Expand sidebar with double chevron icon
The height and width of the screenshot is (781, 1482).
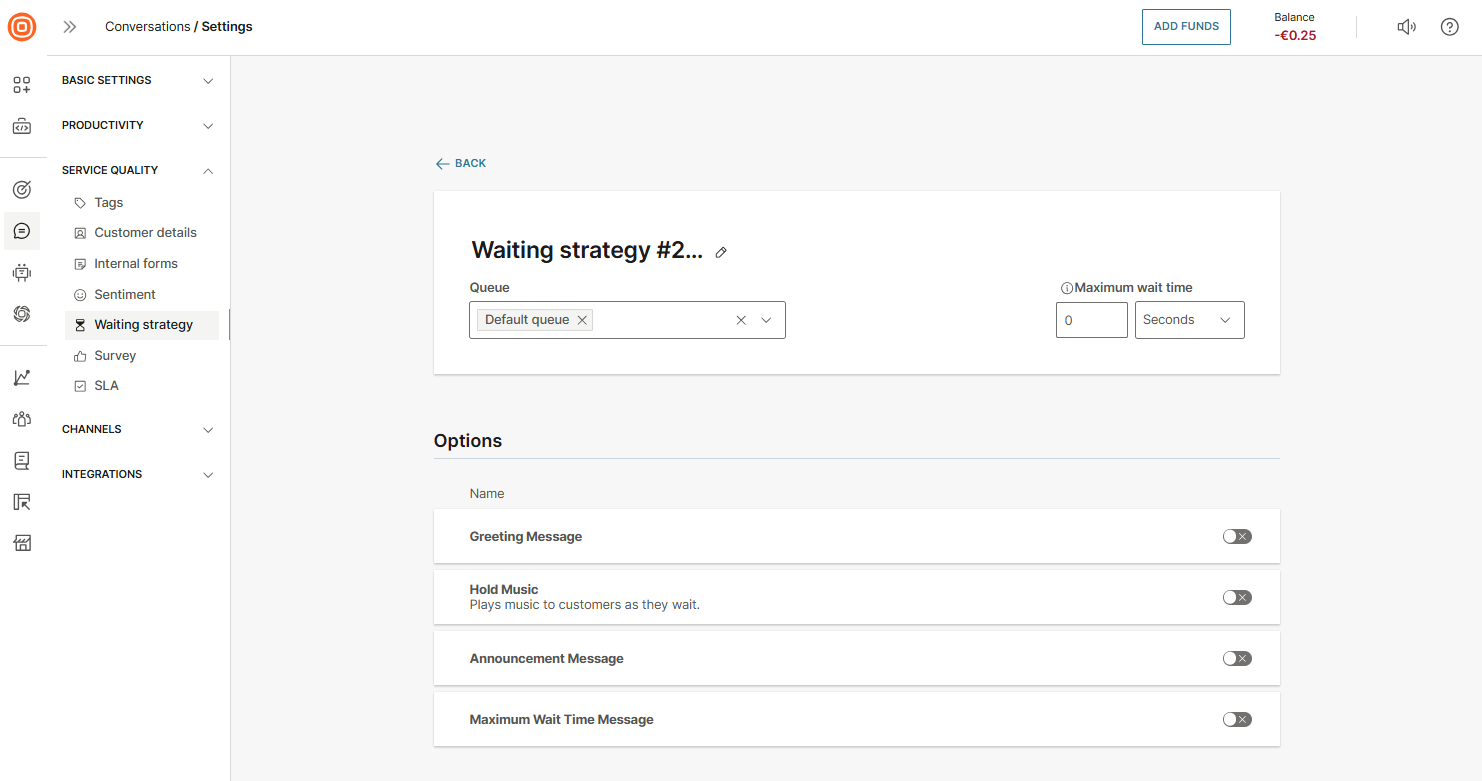70,27
